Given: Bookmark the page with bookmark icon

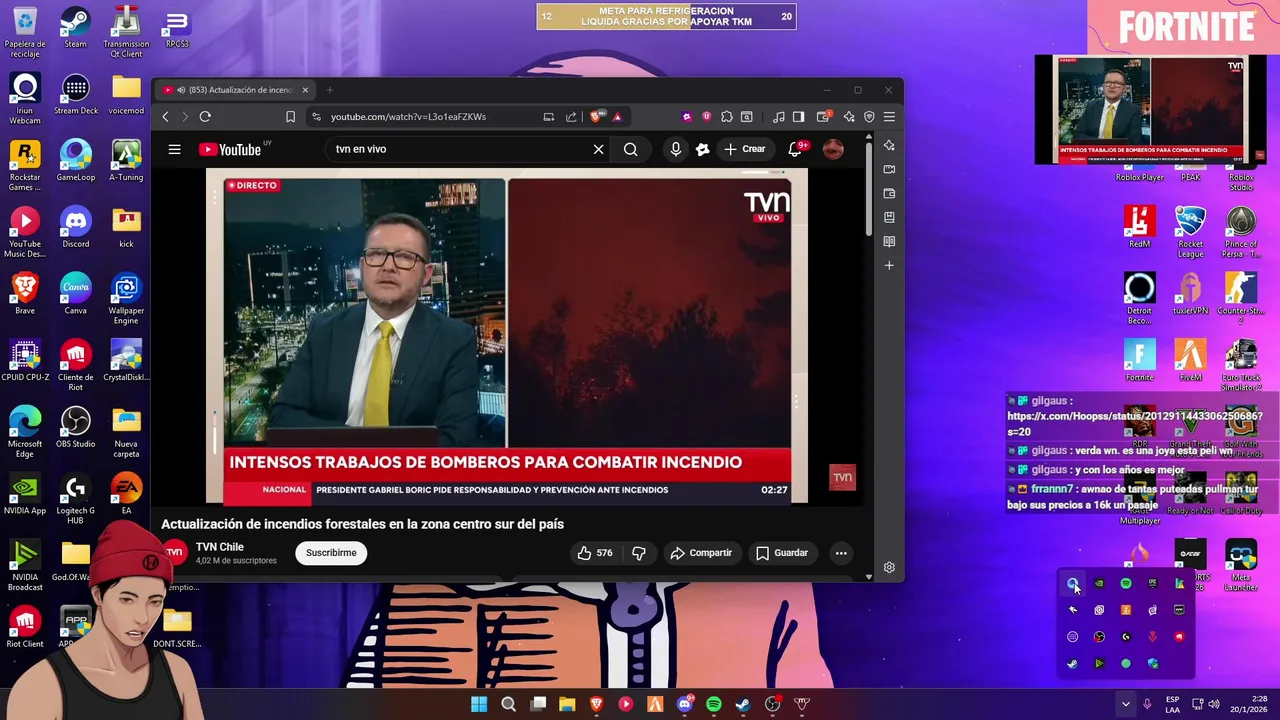Looking at the screenshot, I should [x=290, y=117].
